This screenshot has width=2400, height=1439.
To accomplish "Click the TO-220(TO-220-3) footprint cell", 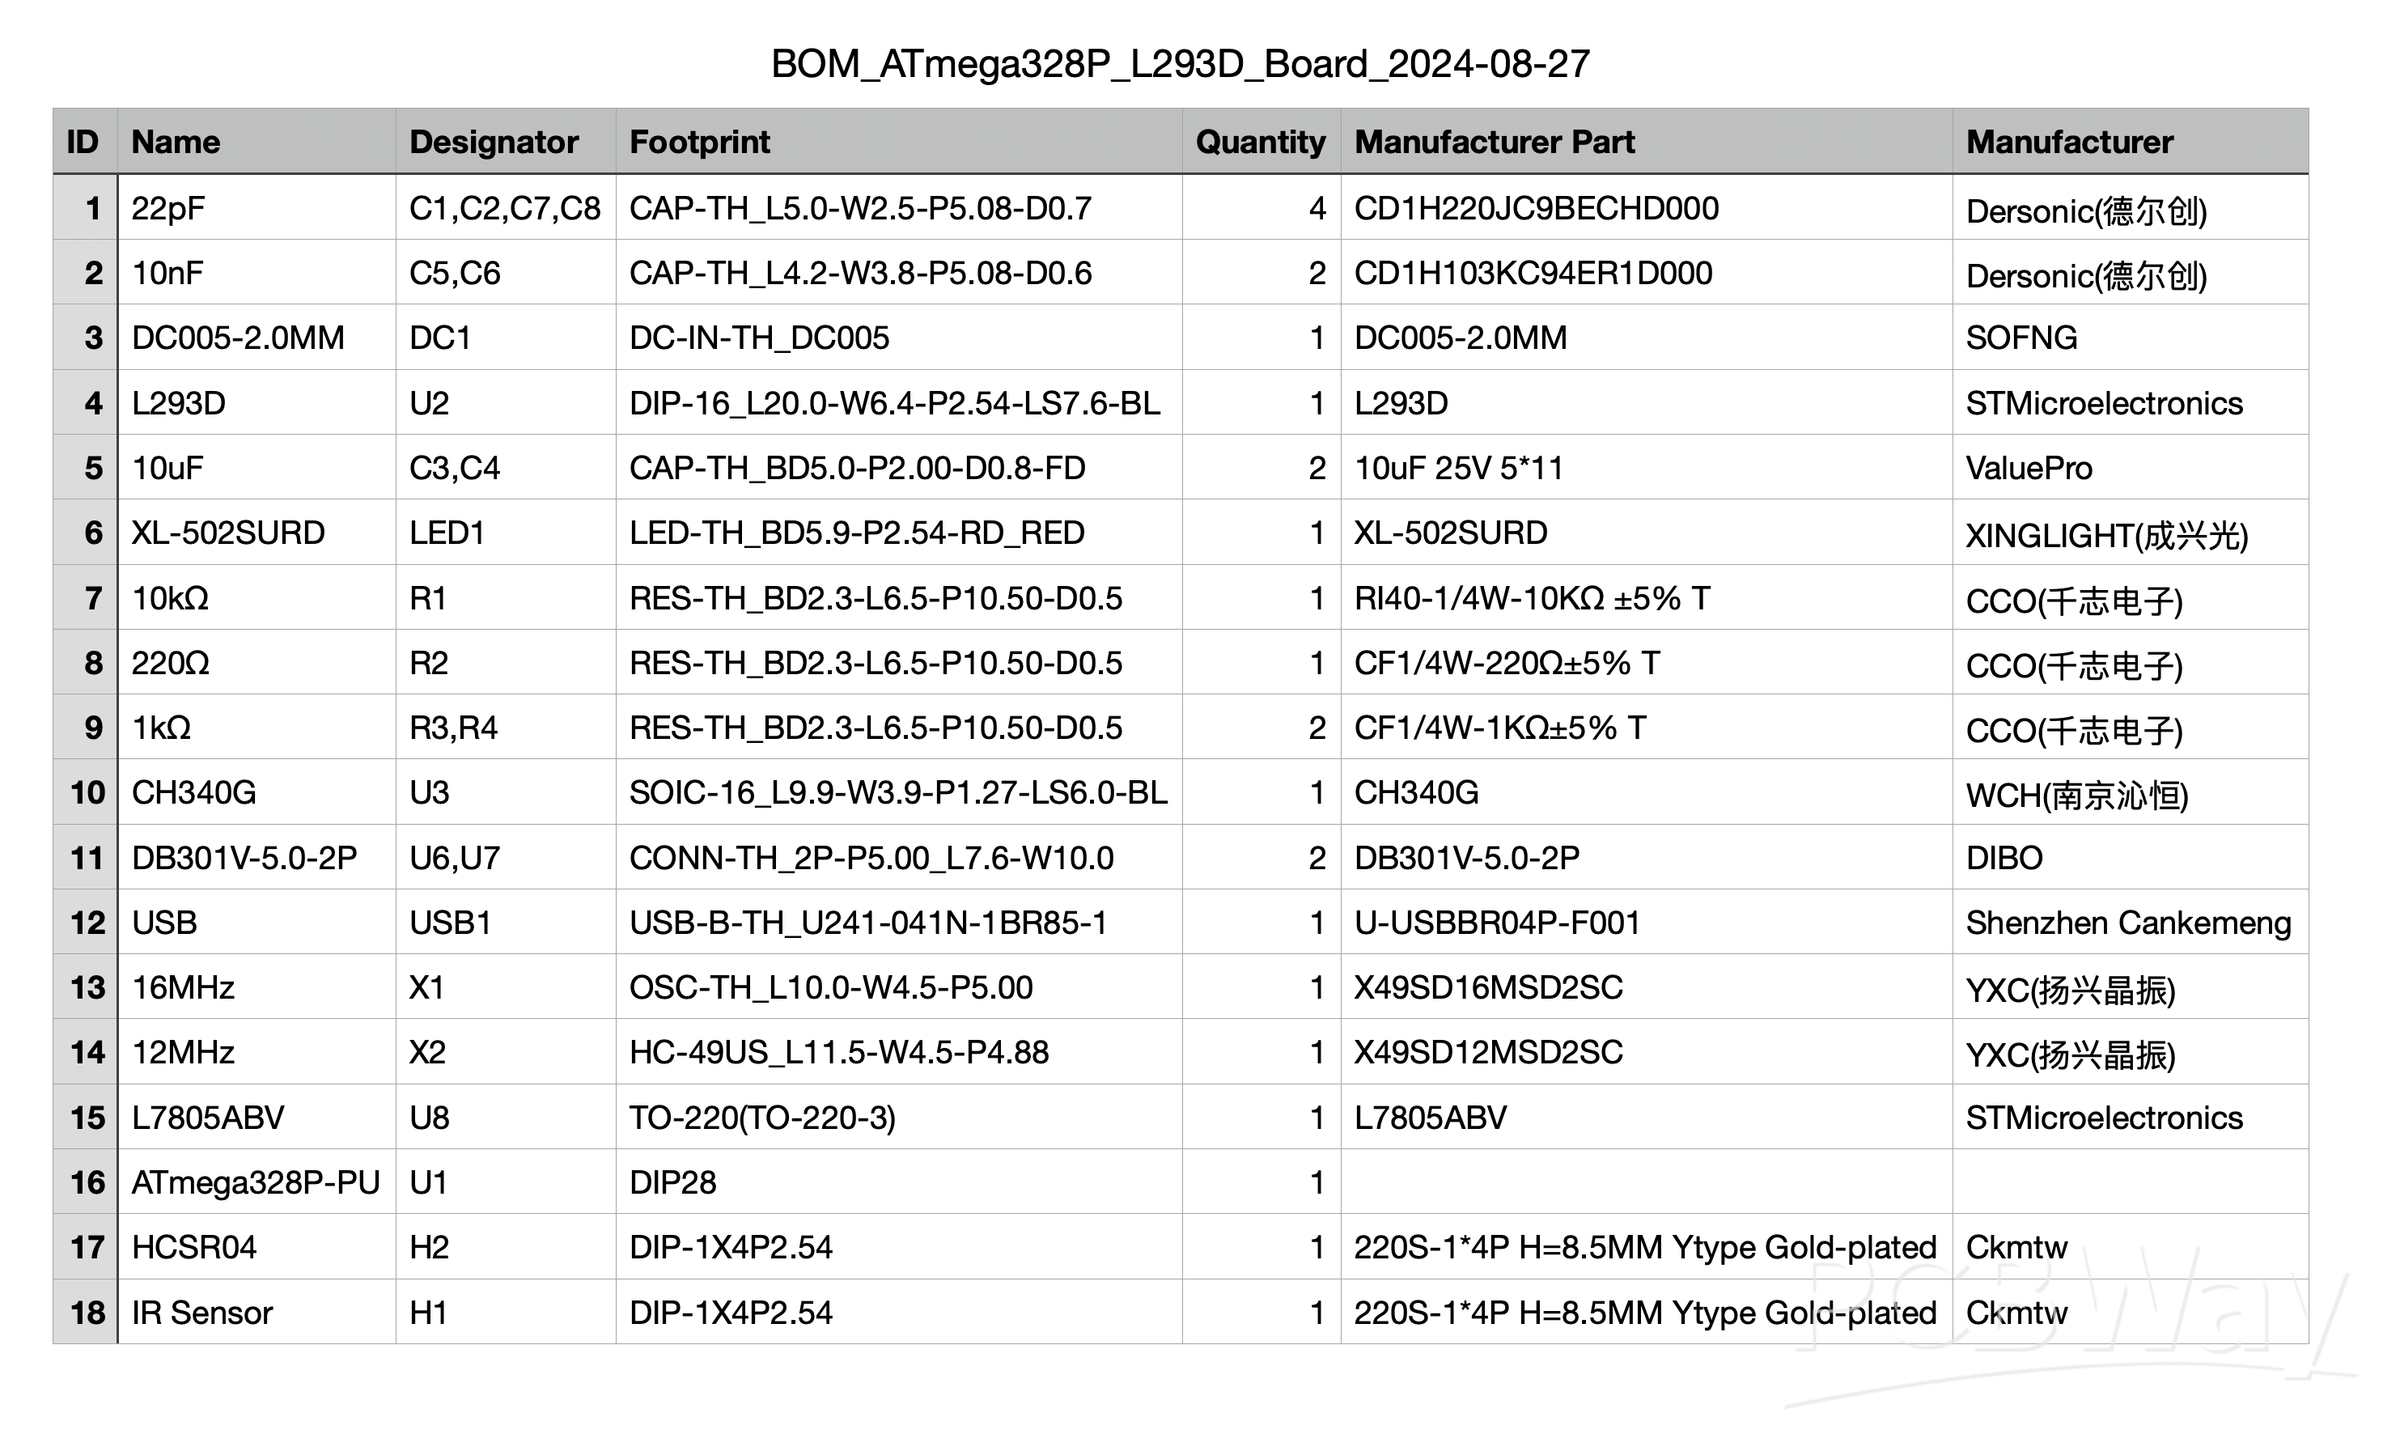I will pyautogui.click(x=762, y=1118).
